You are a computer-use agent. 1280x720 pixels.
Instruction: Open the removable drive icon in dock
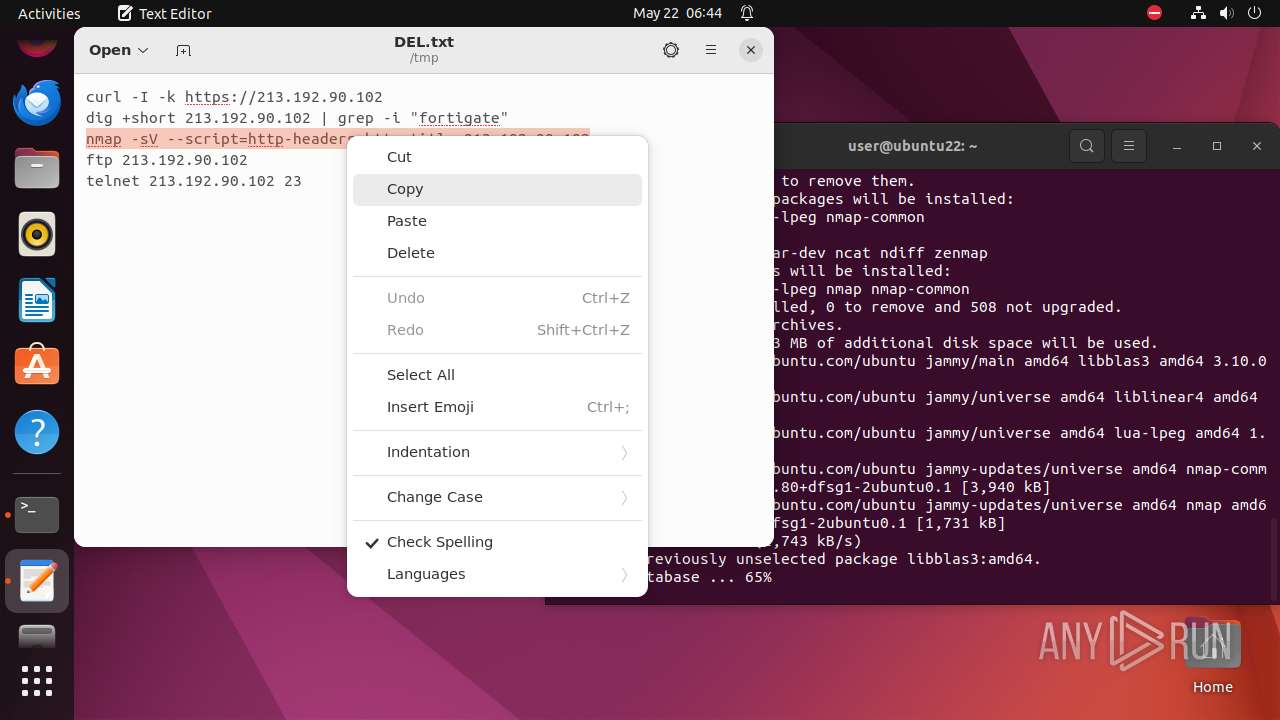click(37, 636)
